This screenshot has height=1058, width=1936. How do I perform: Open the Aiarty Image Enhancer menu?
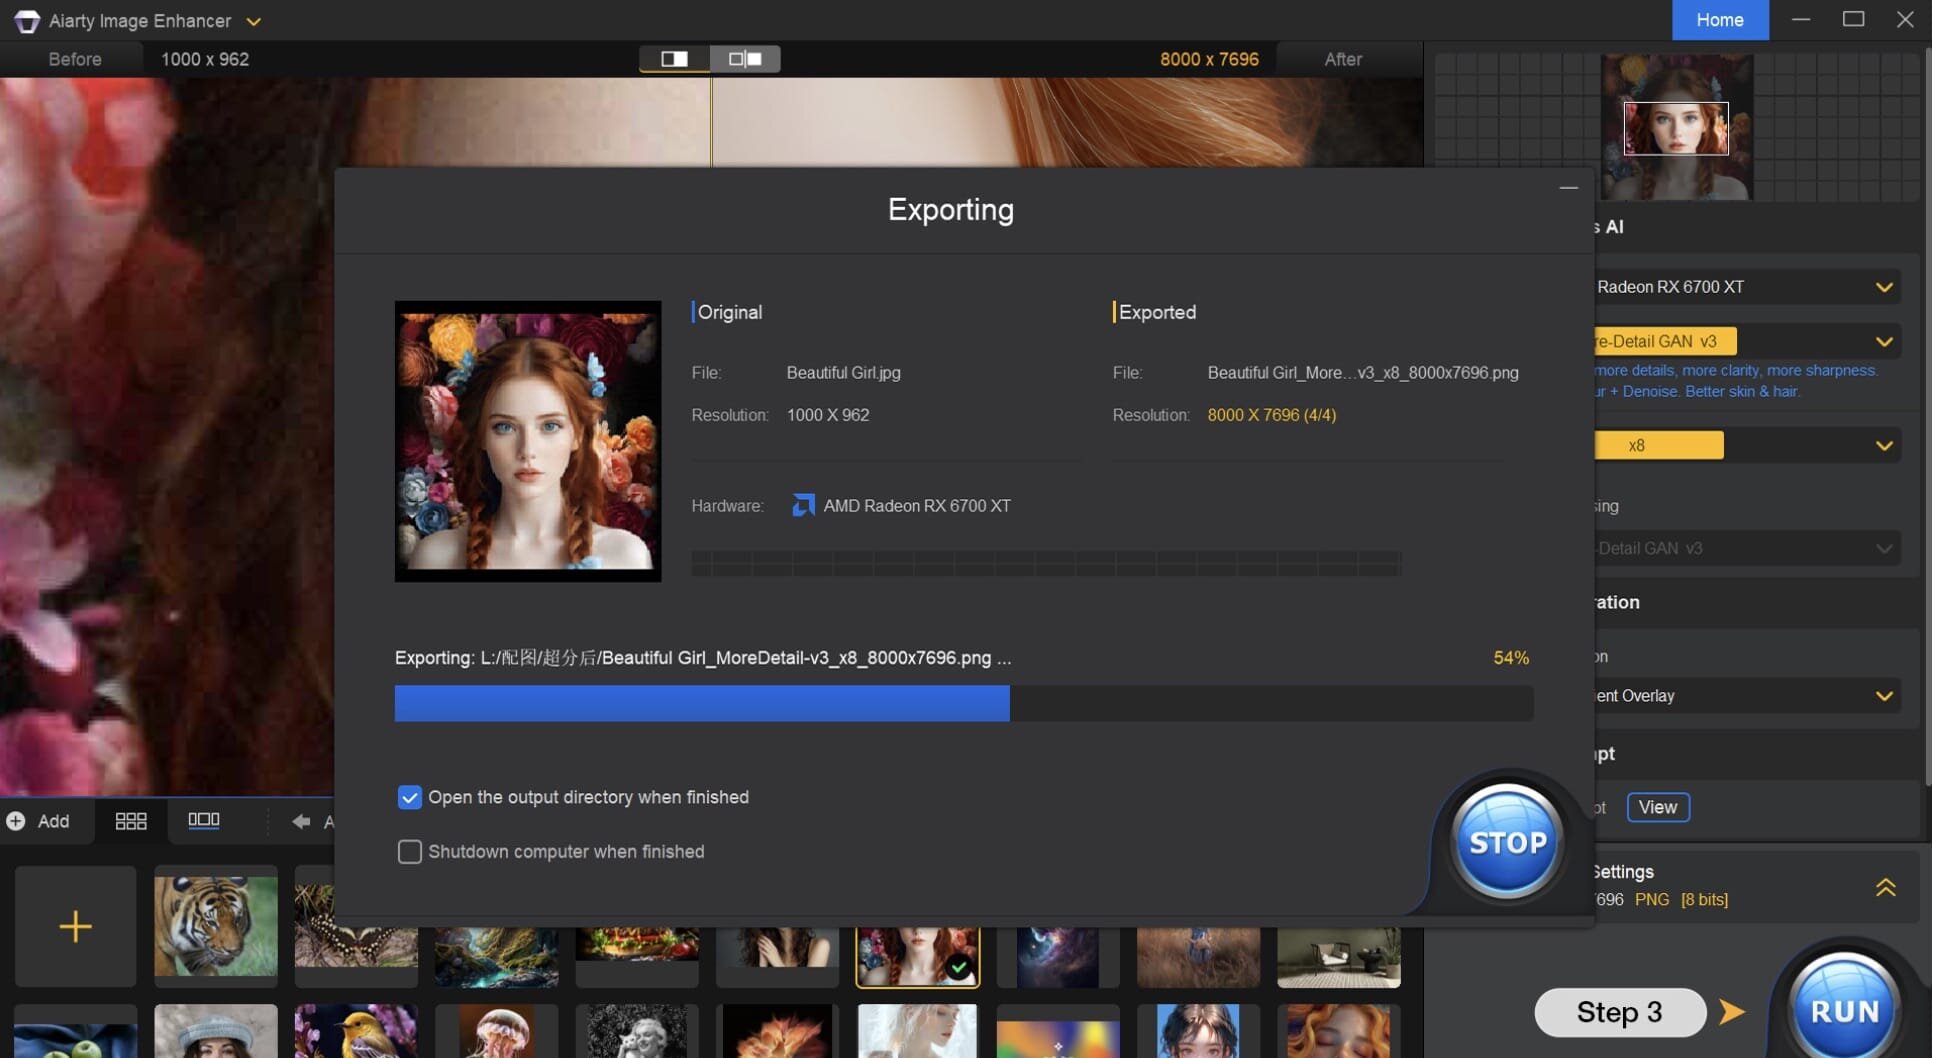[x=254, y=21]
